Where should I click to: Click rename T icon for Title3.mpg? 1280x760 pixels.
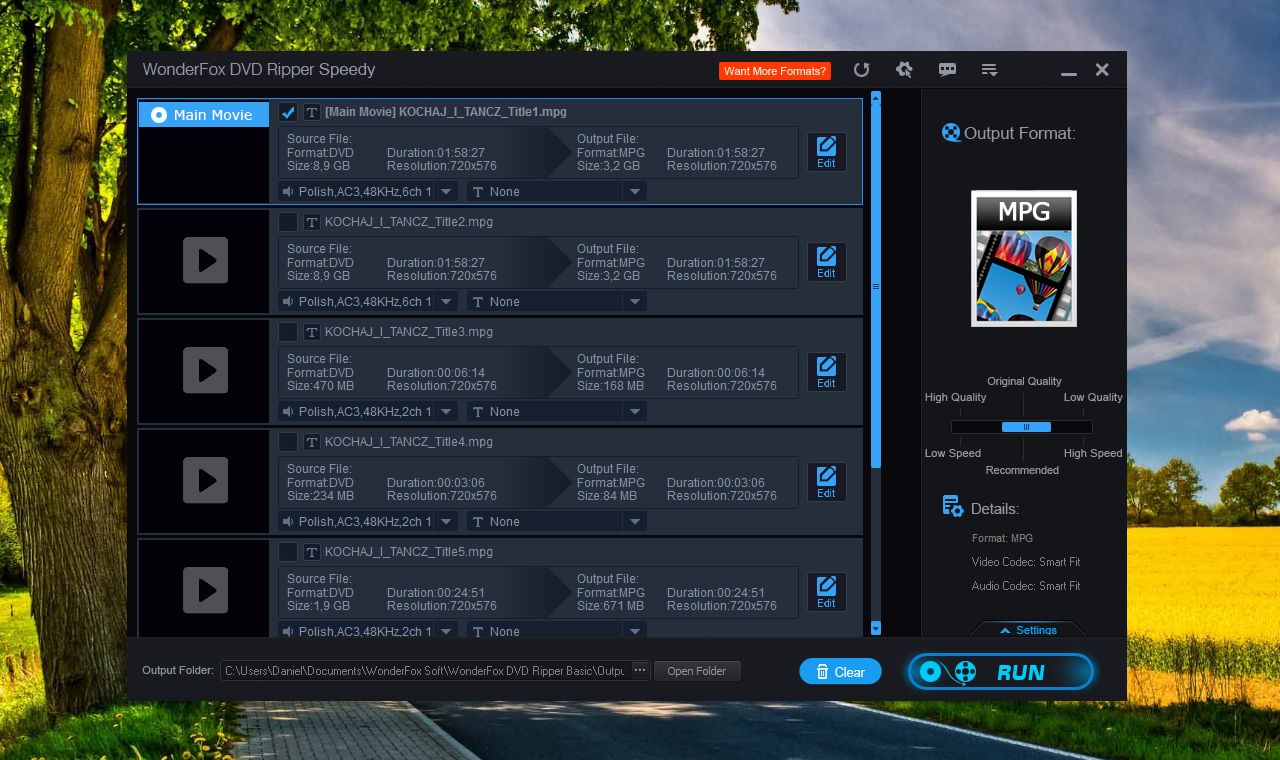(x=312, y=332)
